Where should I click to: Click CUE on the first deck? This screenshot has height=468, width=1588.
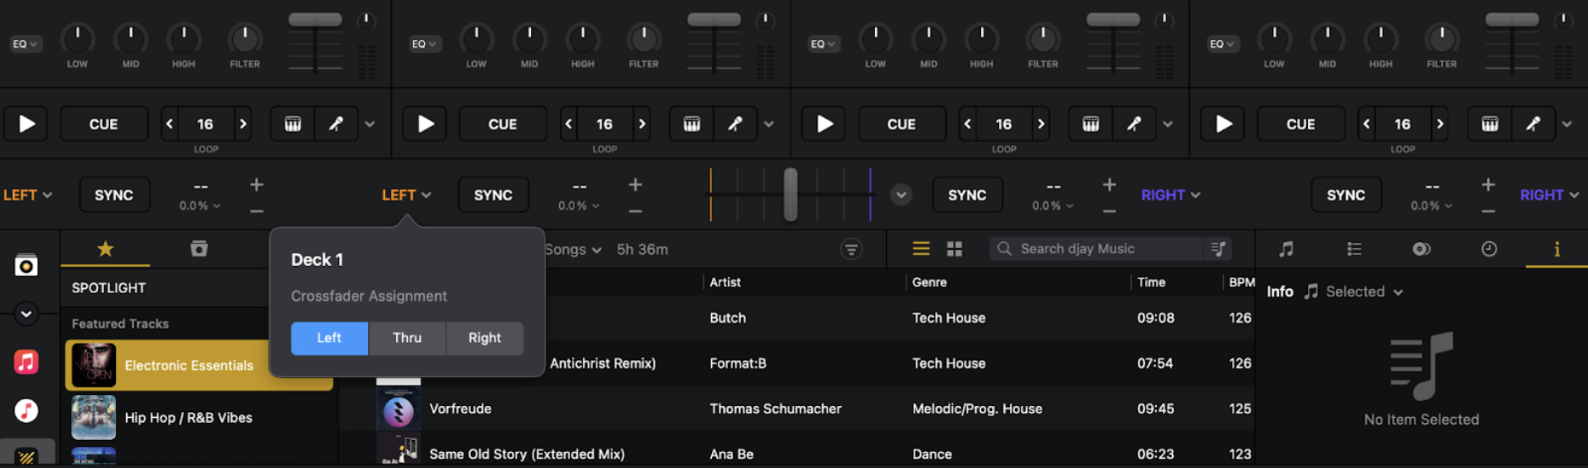point(103,124)
